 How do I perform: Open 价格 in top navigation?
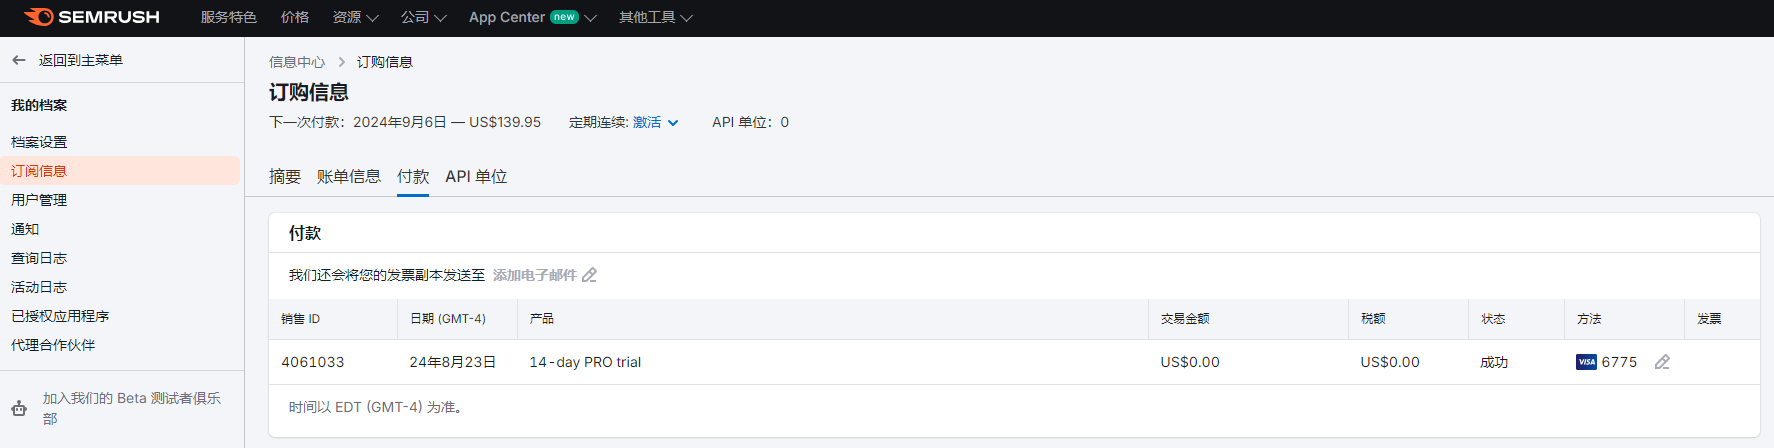pyautogui.click(x=295, y=17)
